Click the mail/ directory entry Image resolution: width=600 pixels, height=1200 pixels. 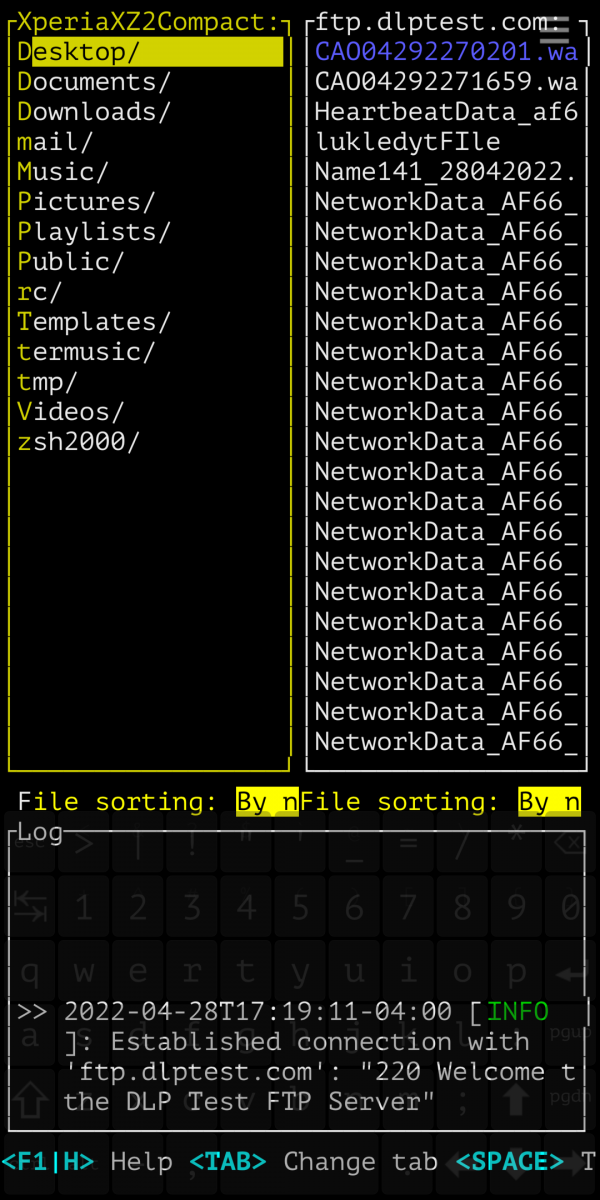point(55,142)
